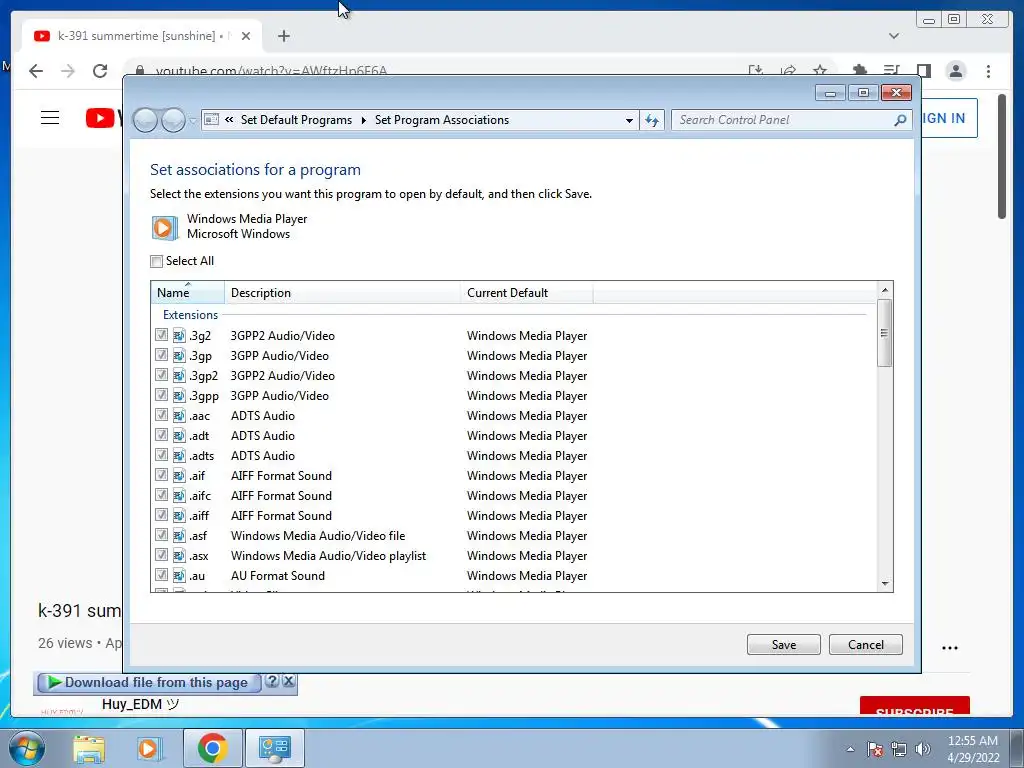Open the Chrome media control icon
Image resolution: width=1024 pixels, height=768 pixels.
(x=891, y=70)
